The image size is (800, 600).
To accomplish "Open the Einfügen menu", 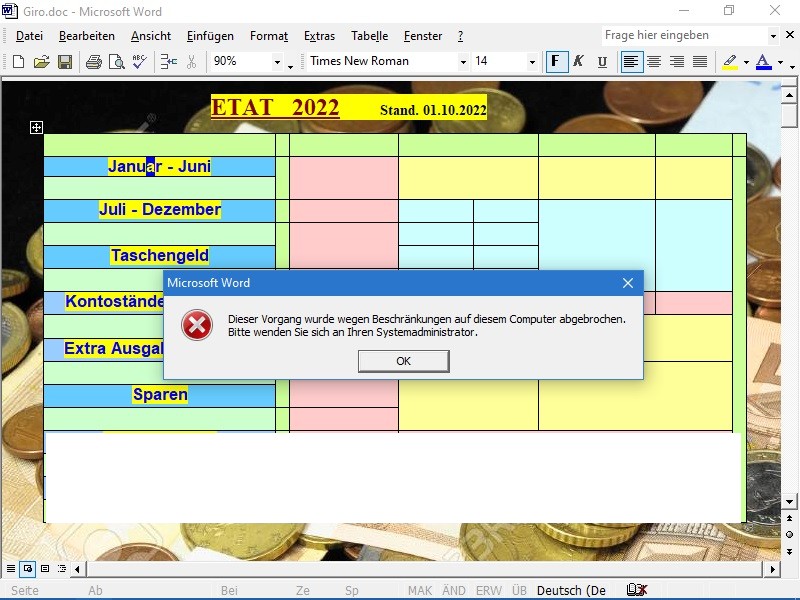I will point(210,36).
